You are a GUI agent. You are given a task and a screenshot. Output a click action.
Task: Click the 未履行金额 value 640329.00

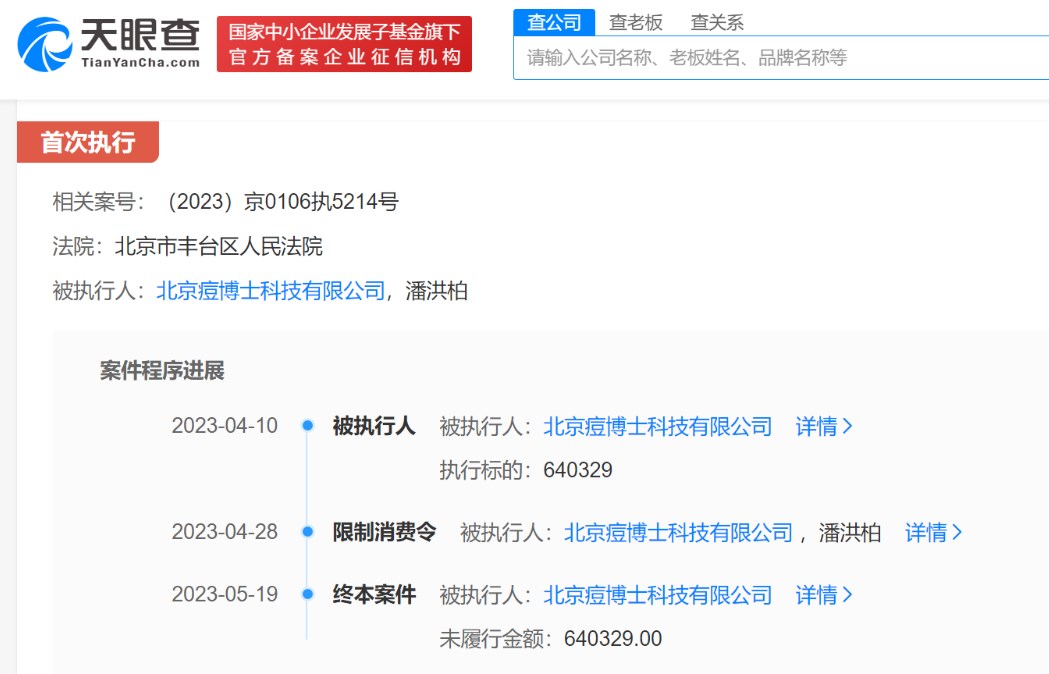613,639
